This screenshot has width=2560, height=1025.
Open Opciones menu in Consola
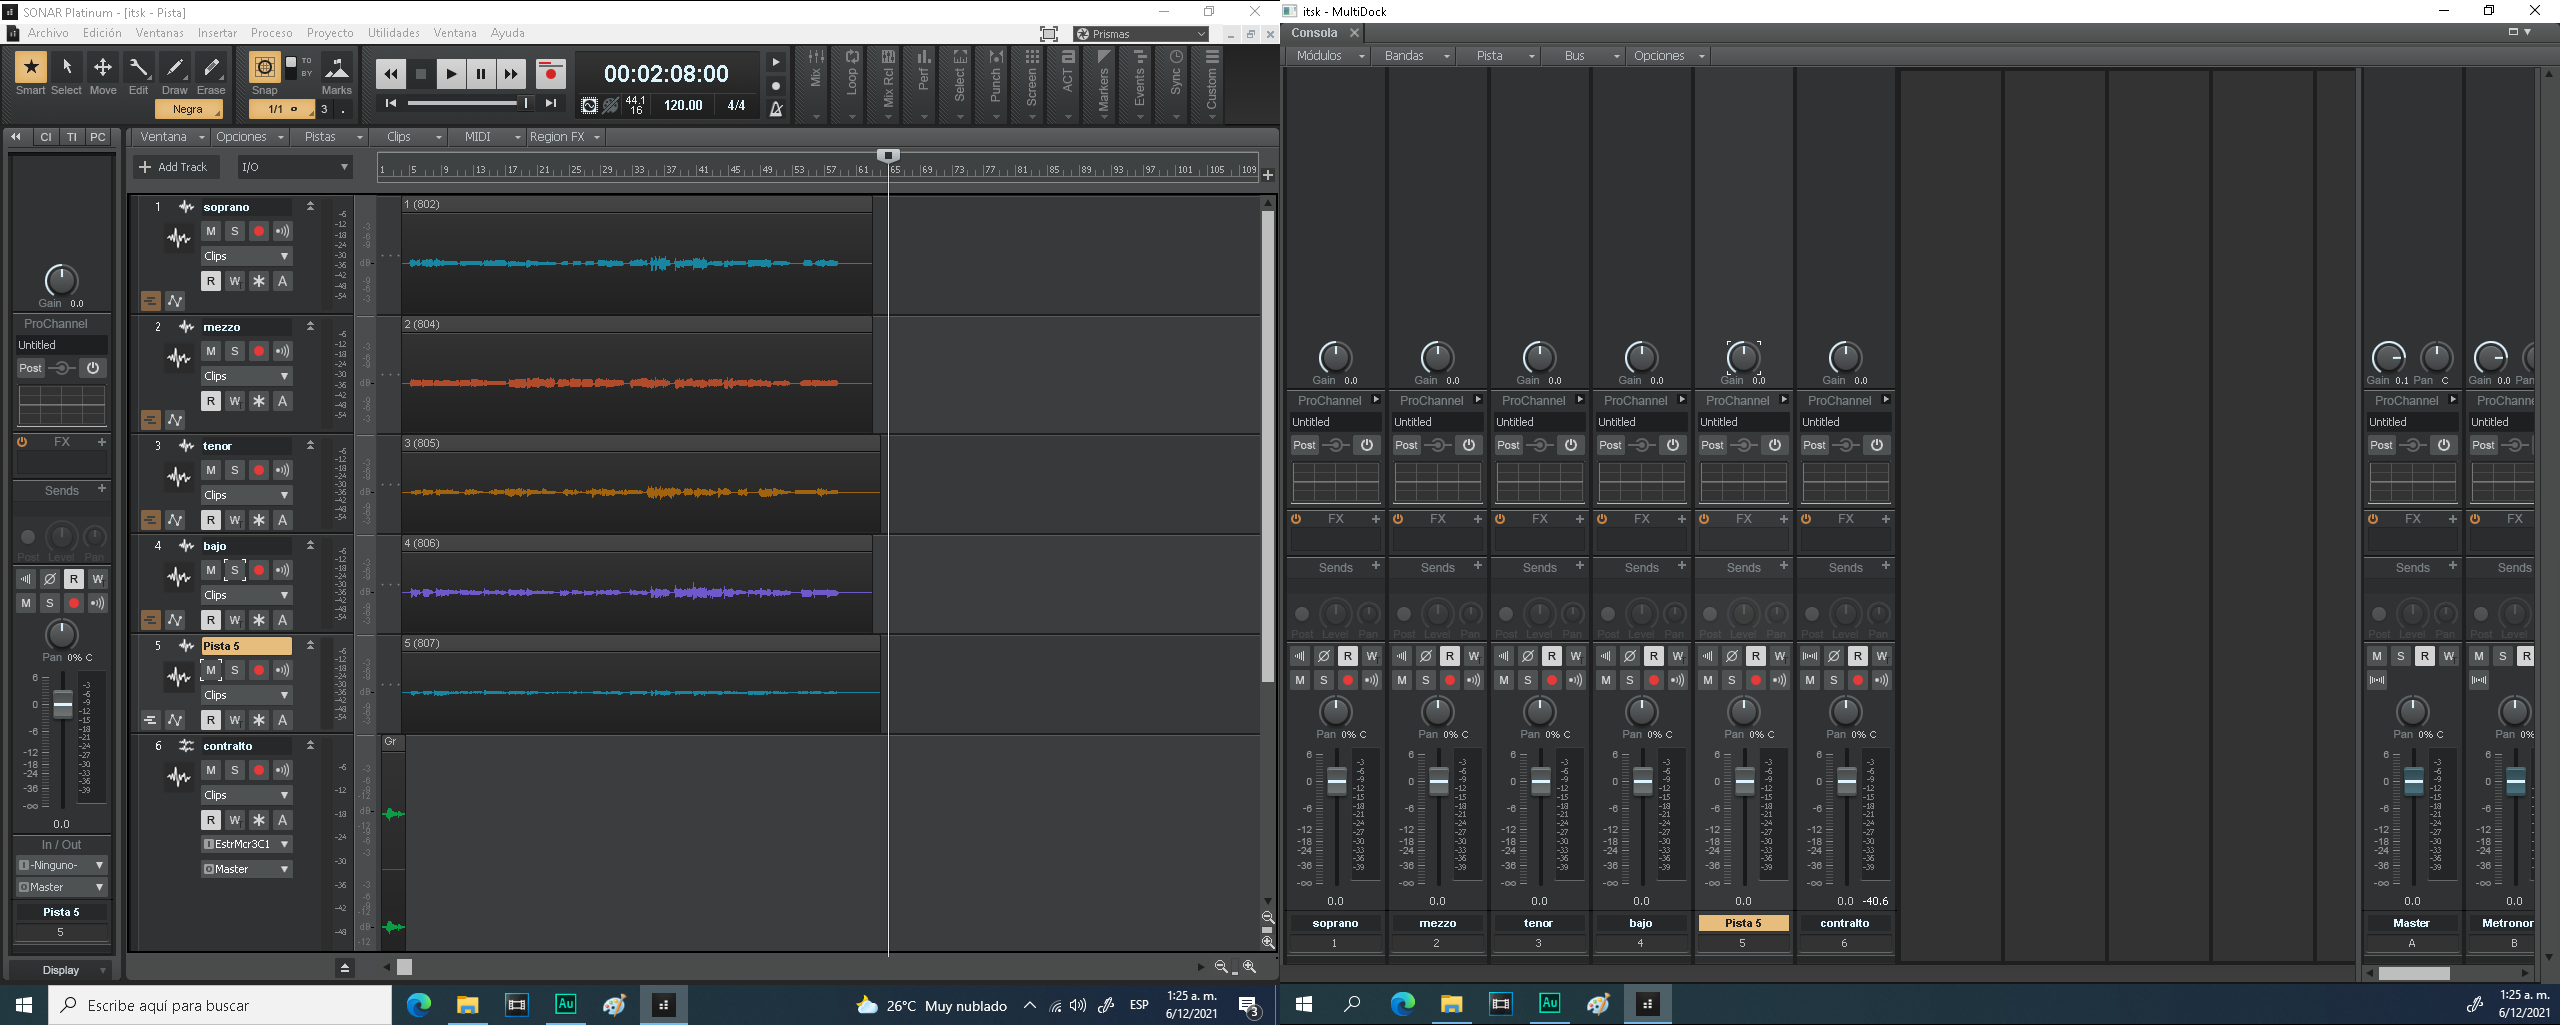[x=1669, y=56]
